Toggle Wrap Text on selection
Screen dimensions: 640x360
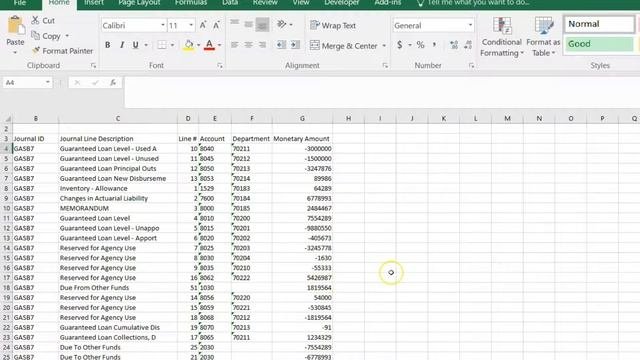click(333, 25)
